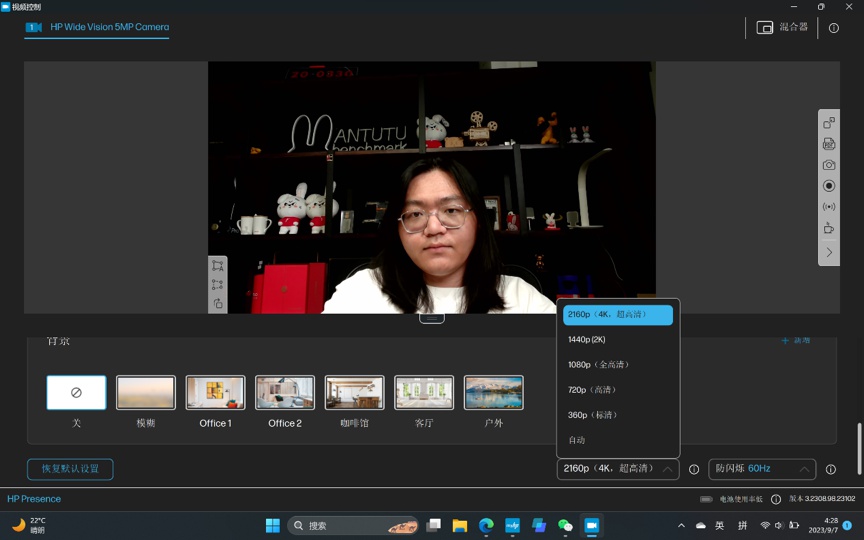Select the 户外 background thumbnail
This screenshot has width=864, height=540.
(x=494, y=392)
